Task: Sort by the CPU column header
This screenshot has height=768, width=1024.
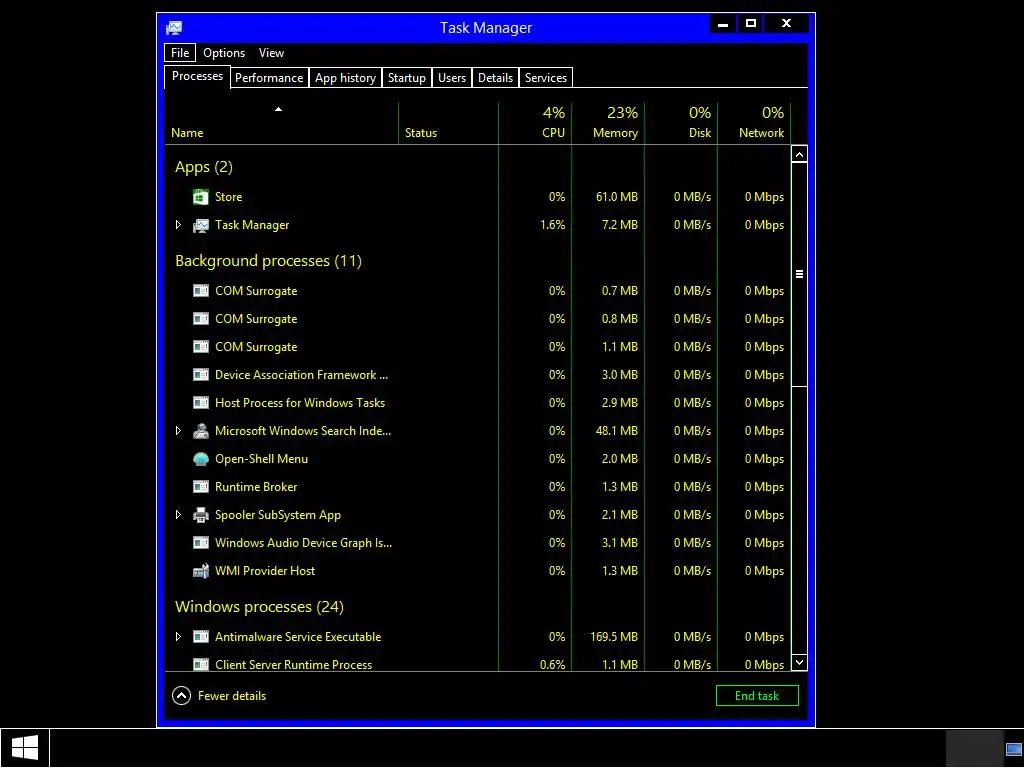Action: [x=535, y=123]
